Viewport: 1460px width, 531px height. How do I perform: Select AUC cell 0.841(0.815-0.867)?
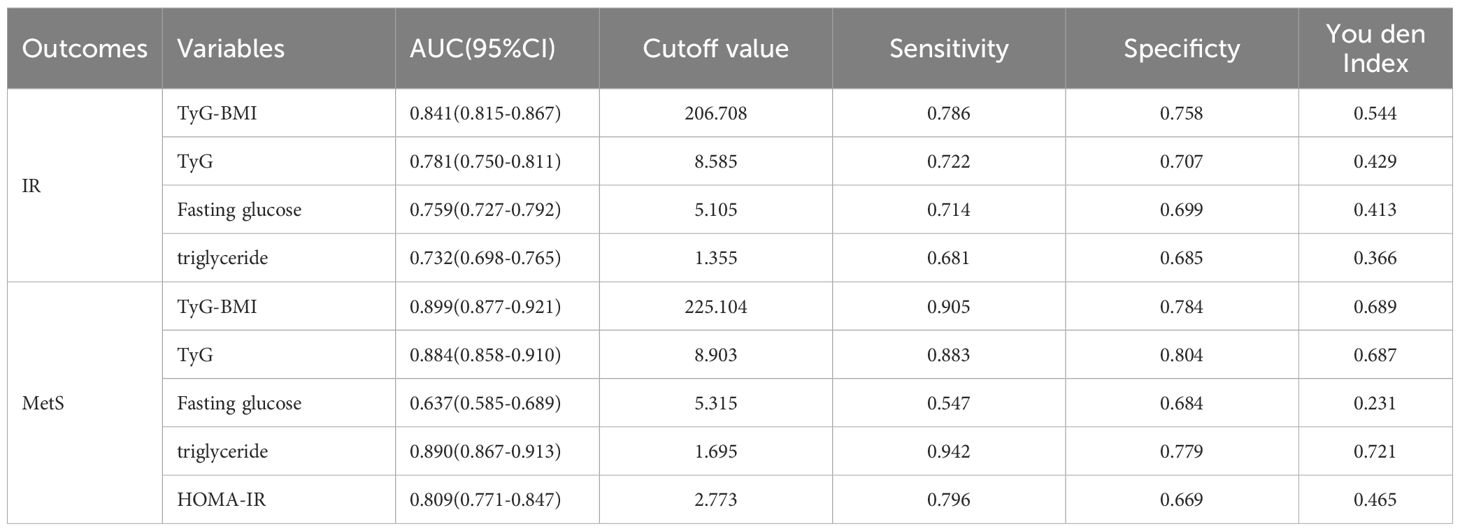[x=479, y=114]
